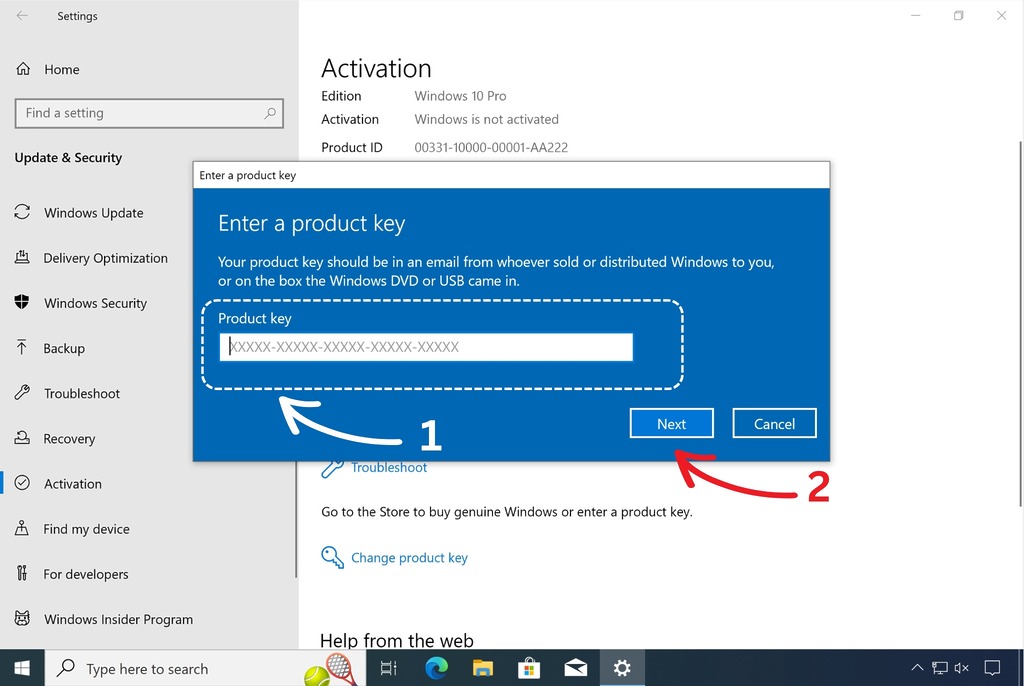The width and height of the screenshot is (1024, 686).
Task: Open Windows Security page
Action: [95, 303]
